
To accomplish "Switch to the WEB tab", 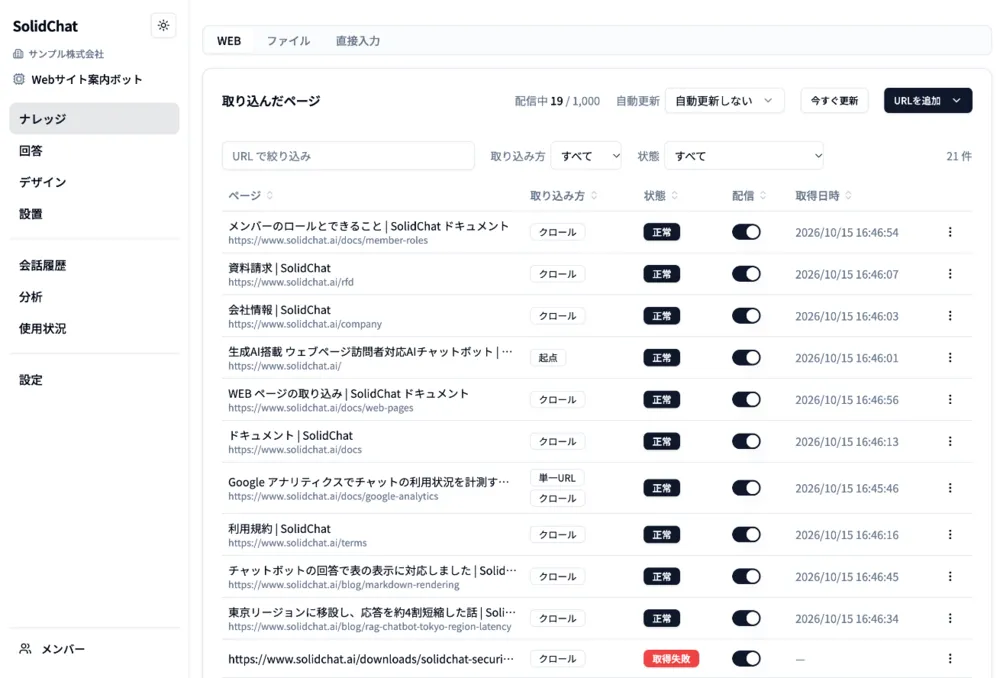I will coord(229,41).
